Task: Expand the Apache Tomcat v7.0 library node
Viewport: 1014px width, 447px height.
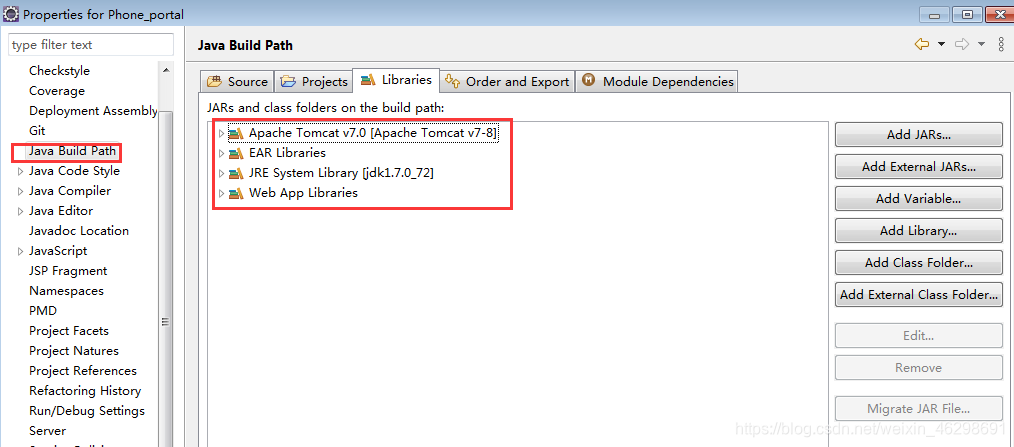Action: click(221, 133)
